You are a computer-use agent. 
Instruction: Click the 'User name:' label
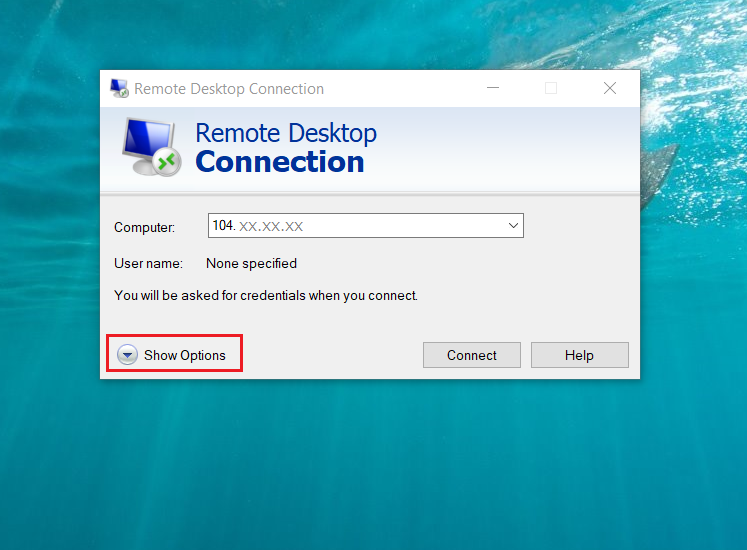point(148,264)
